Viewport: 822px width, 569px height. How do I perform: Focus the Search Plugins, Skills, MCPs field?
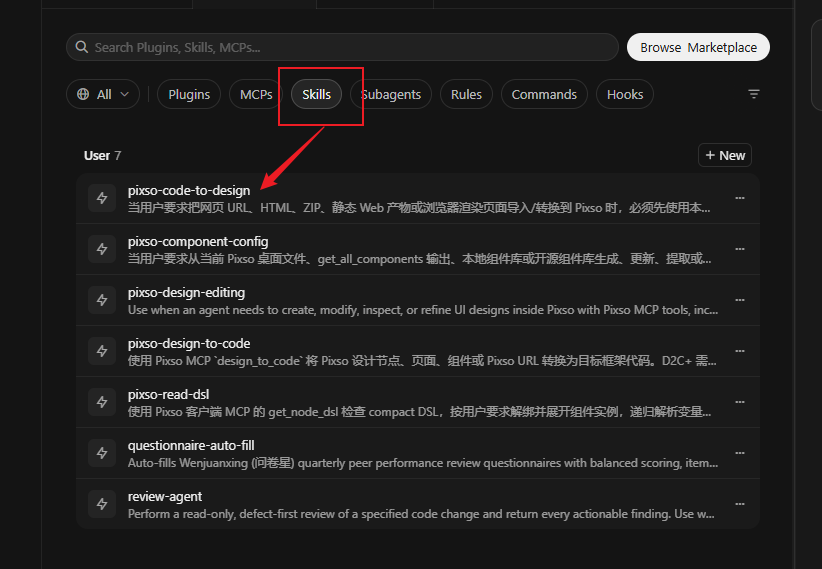coord(342,47)
